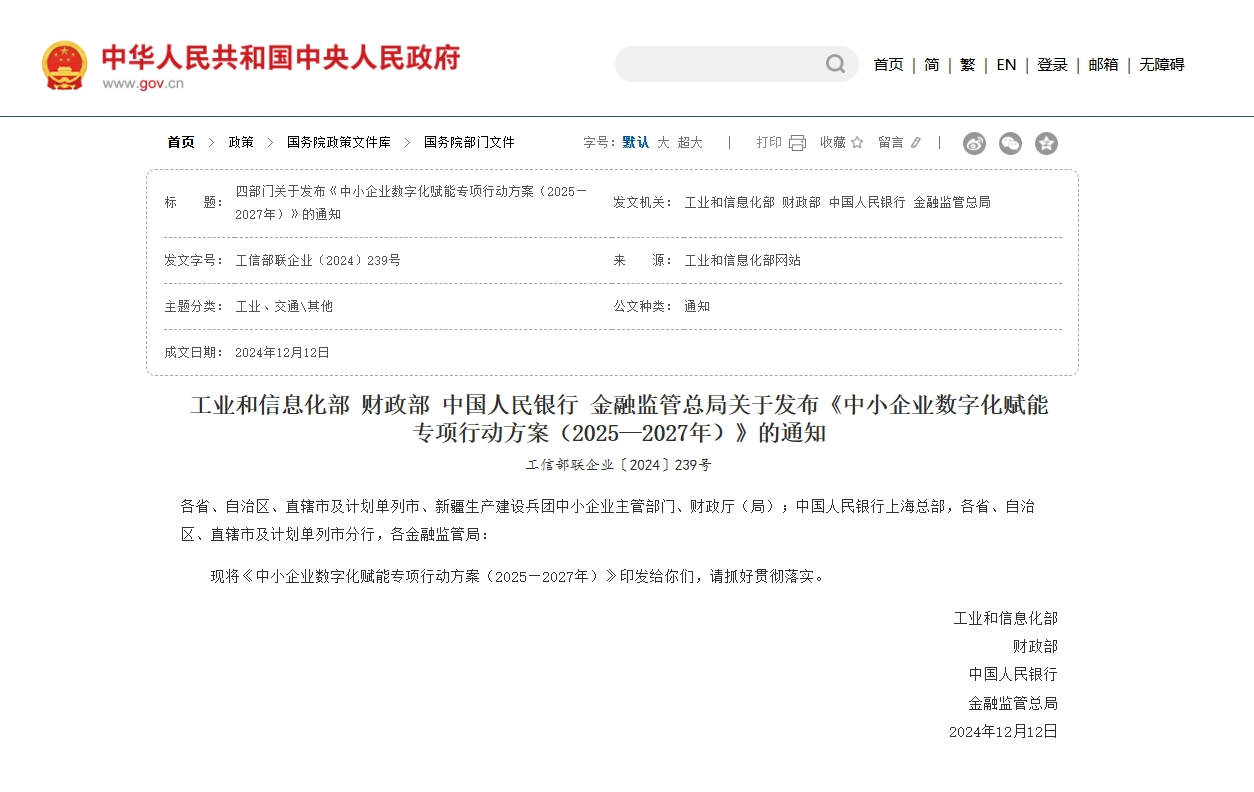Click signature line 财政部
The image size is (1254, 792).
tap(1035, 647)
